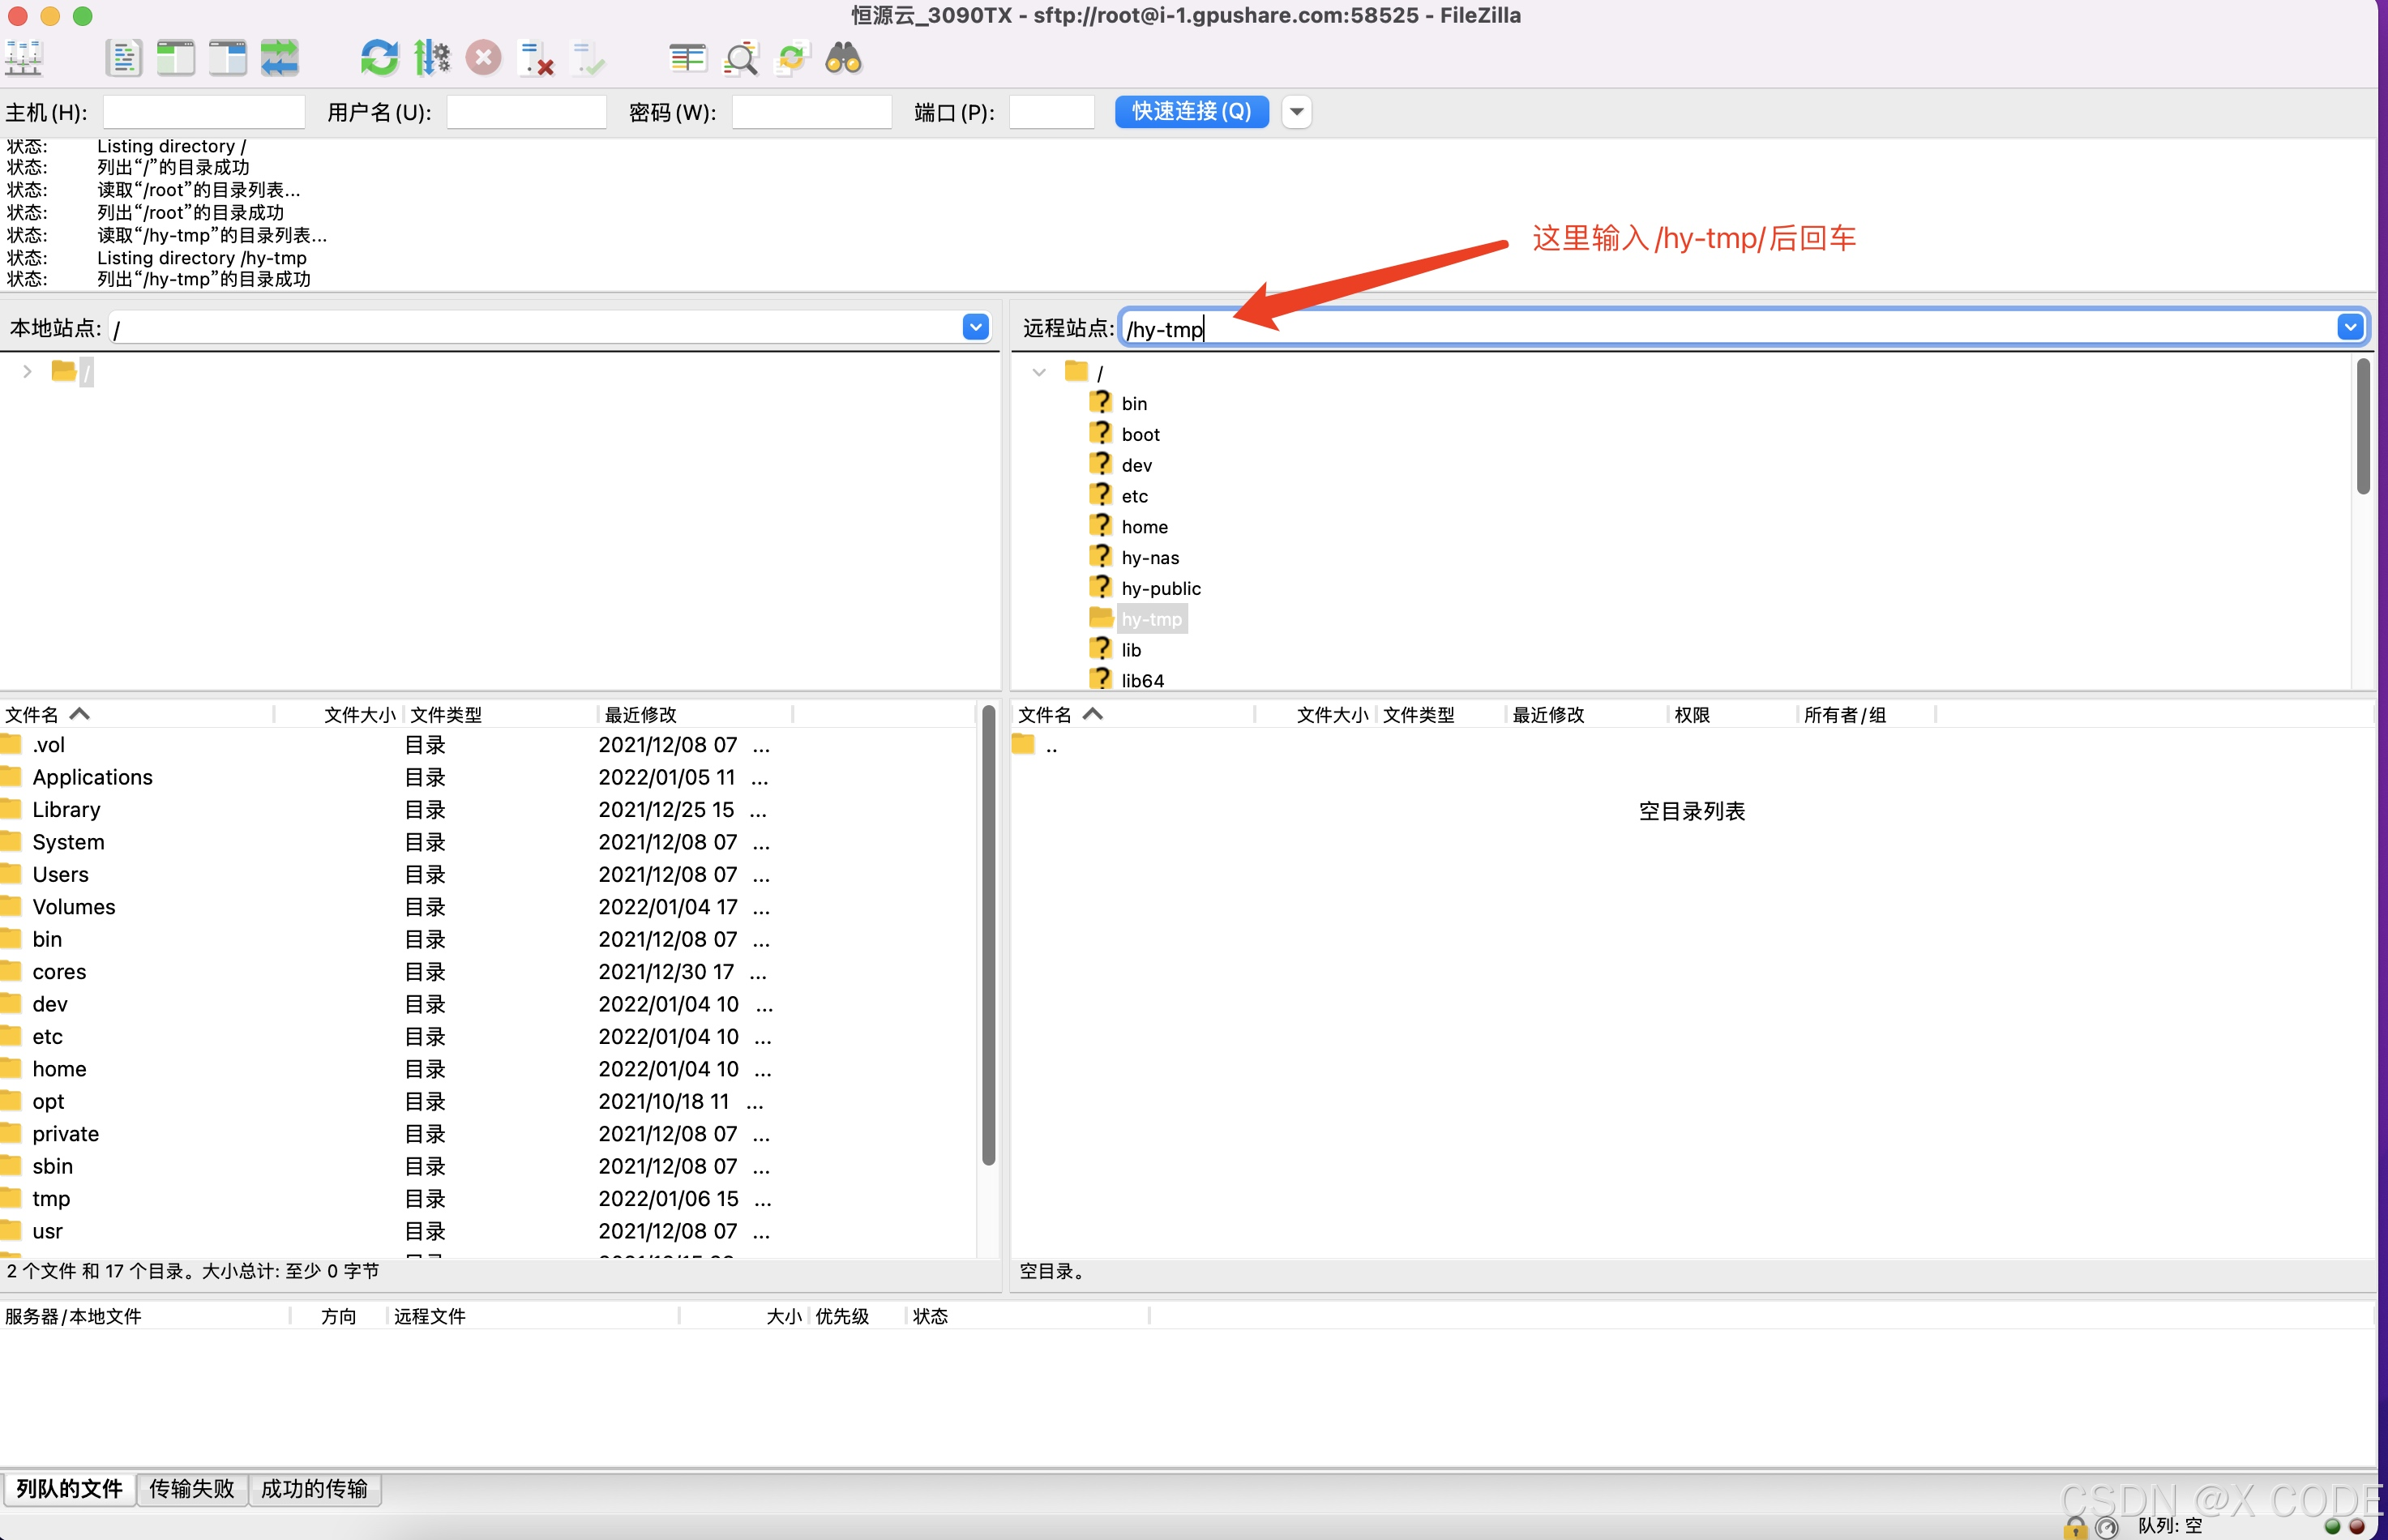Click the 快速连接 (Q) button

click(x=1191, y=112)
